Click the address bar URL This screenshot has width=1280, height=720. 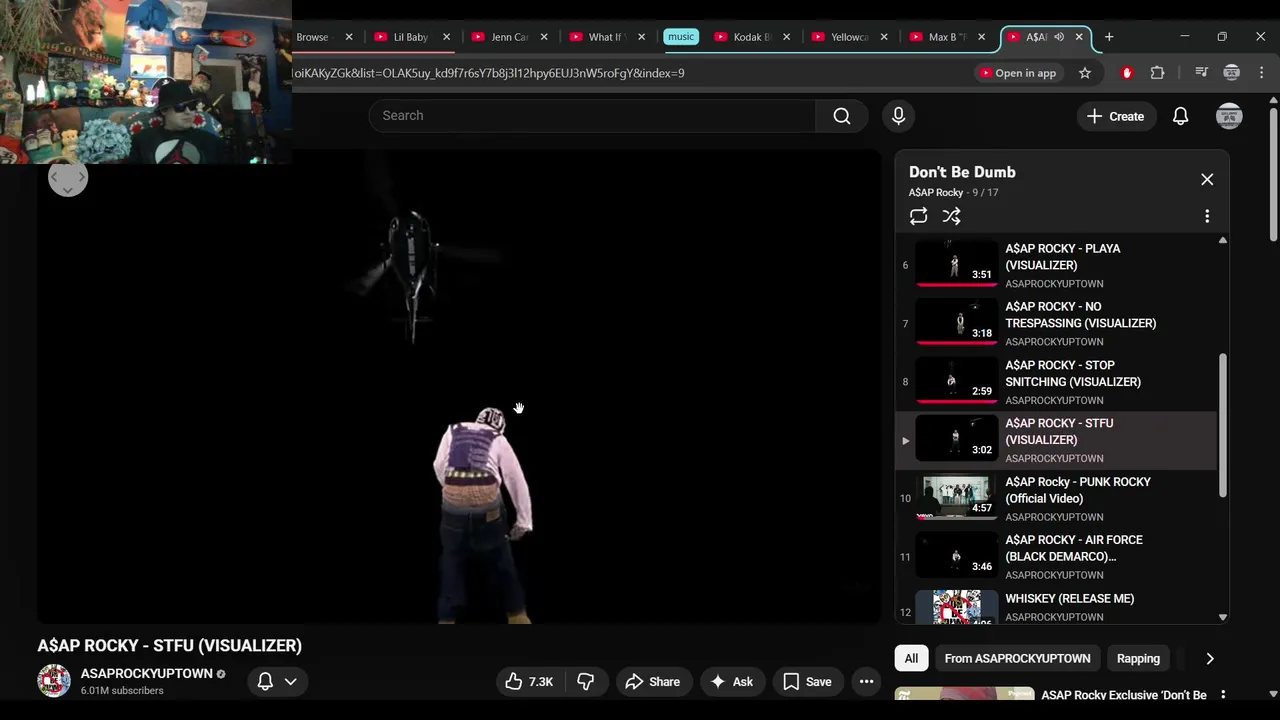coord(488,73)
